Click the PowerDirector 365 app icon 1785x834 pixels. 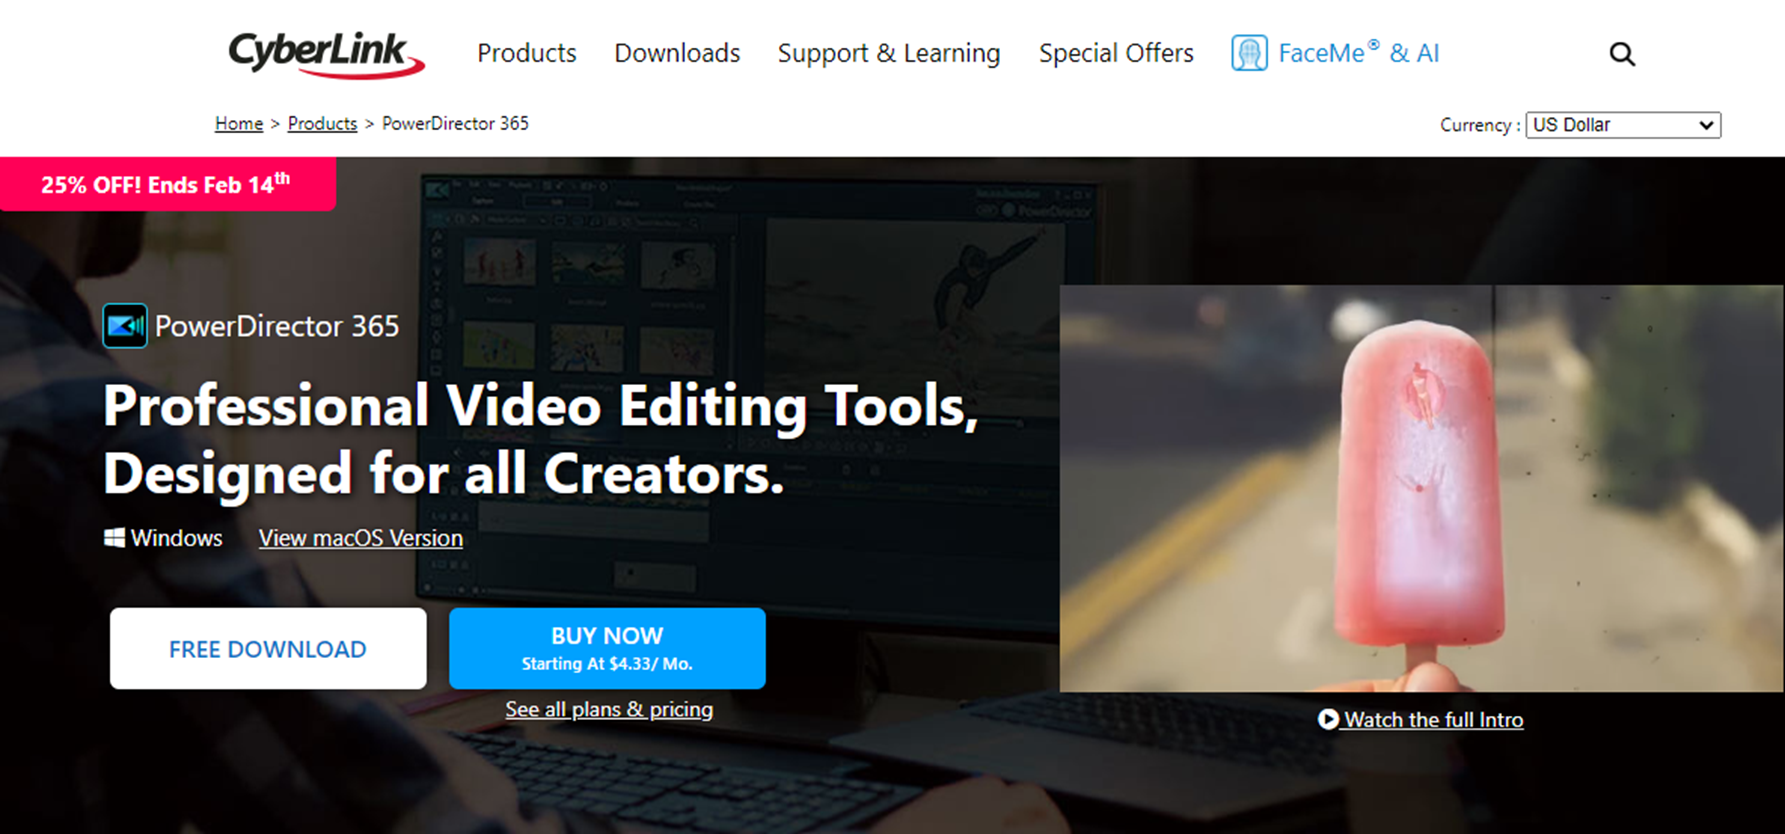tap(125, 326)
